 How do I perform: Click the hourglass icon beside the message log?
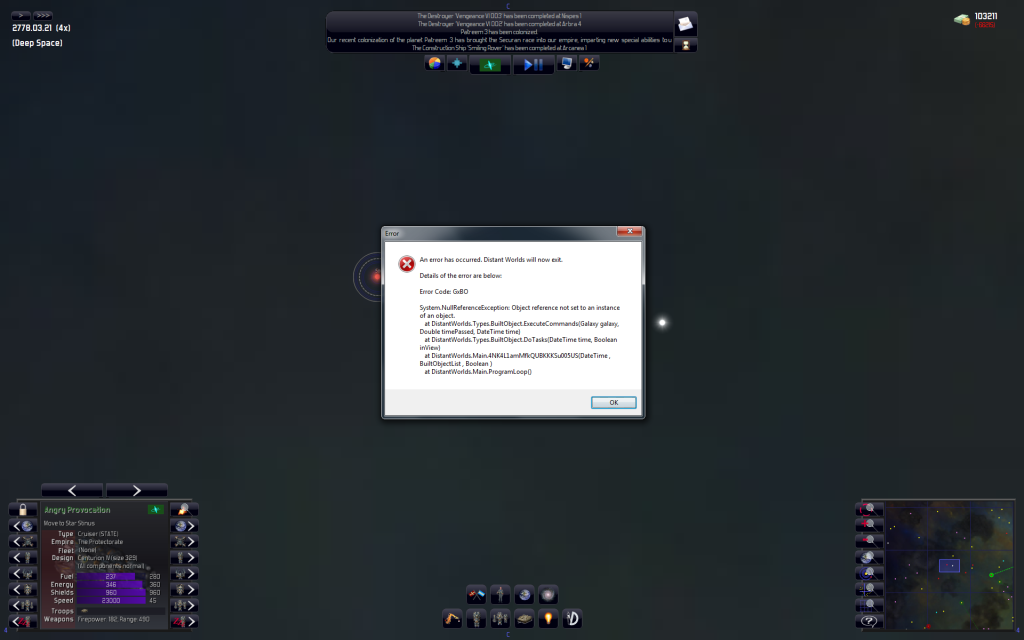[x=685, y=45]
